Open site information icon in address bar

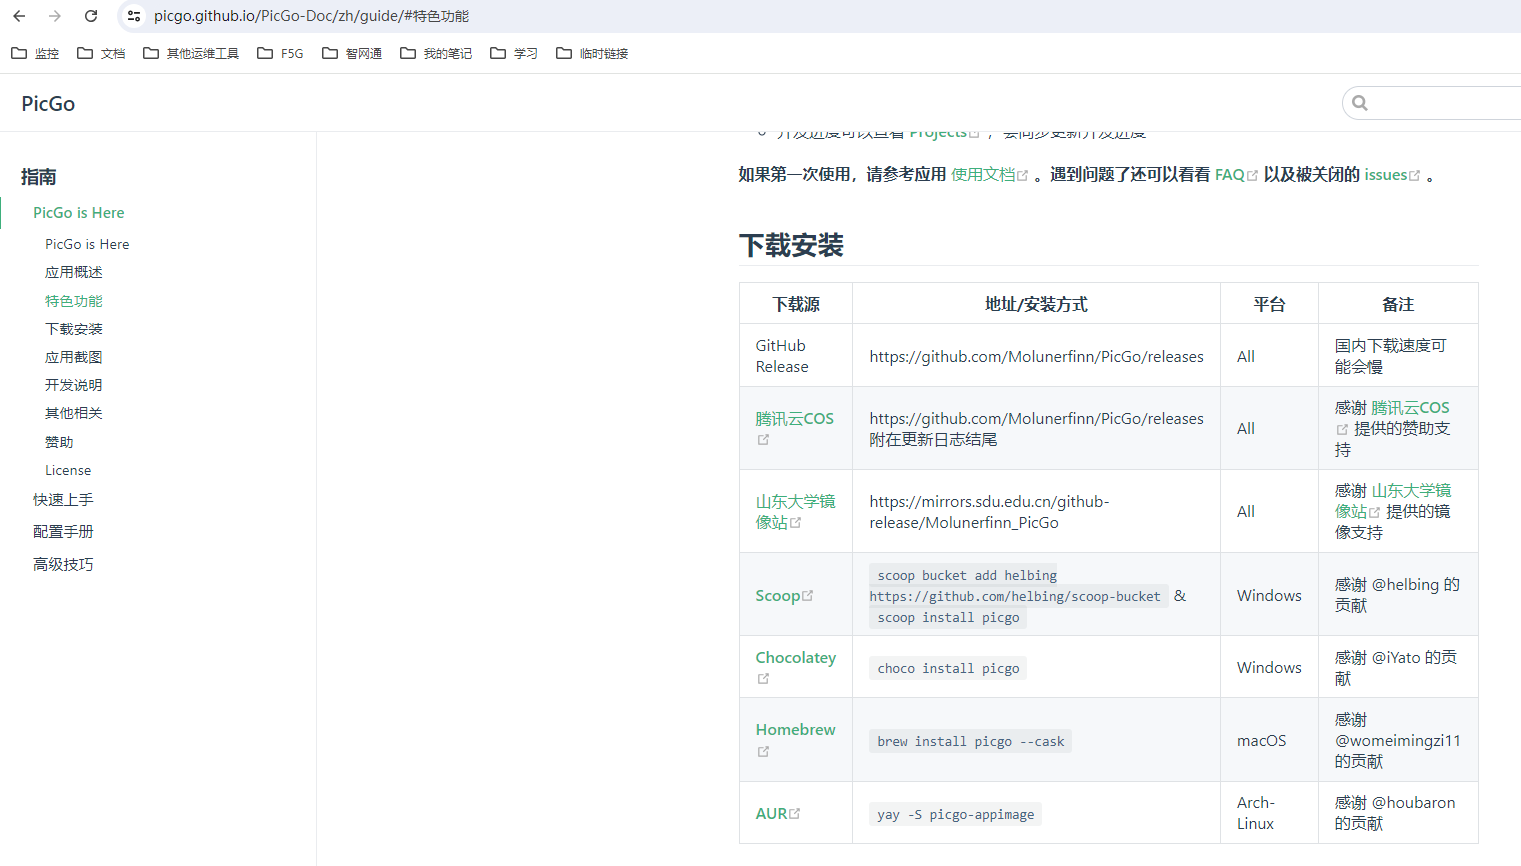(x=134, y=16)
